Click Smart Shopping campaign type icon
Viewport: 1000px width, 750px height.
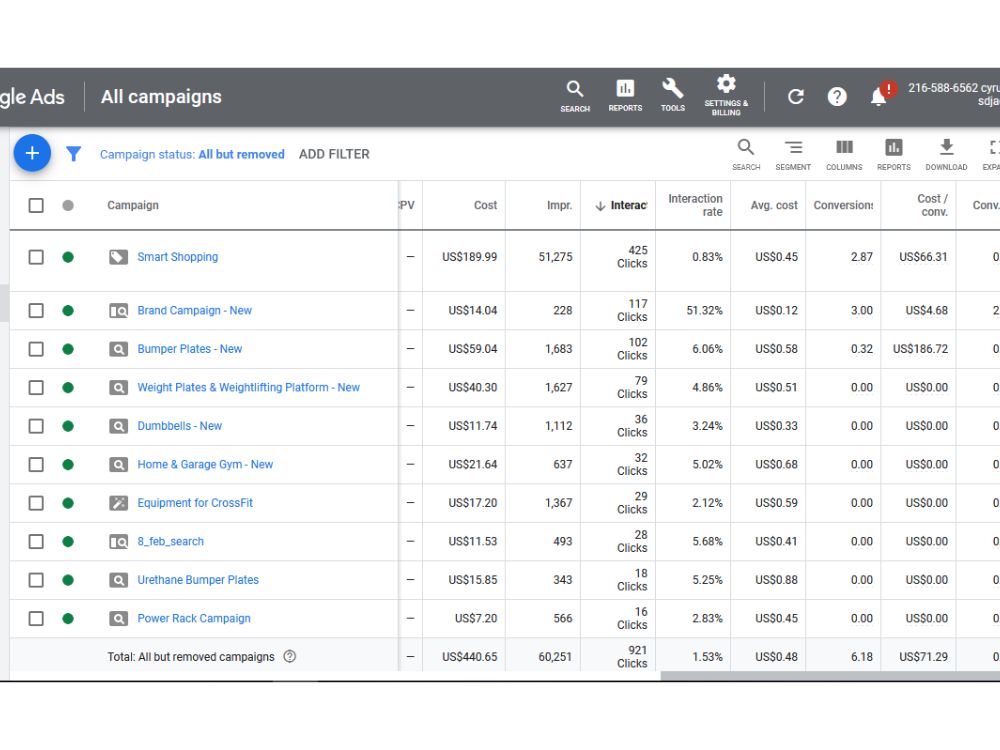click(x=118, y=257)
